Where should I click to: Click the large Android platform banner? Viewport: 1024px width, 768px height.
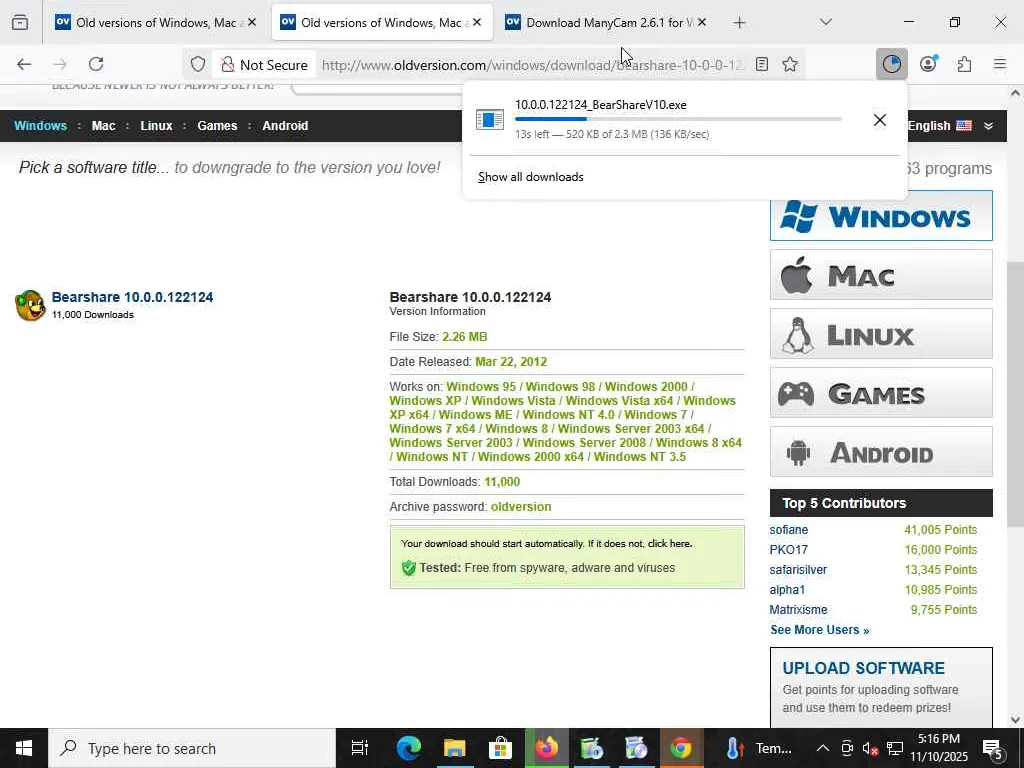pyautogui.click(x=881, y=451)
